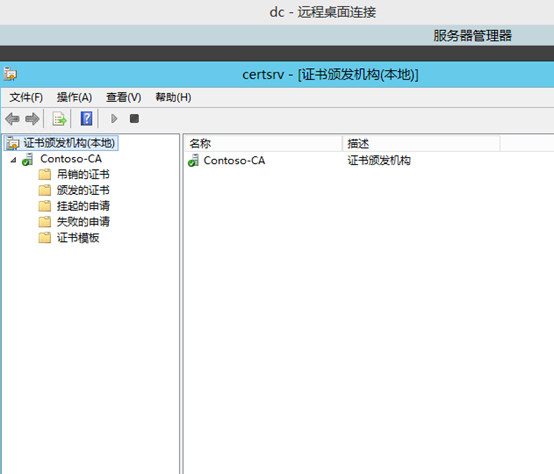Open the 操作(A) menu
This screenshot has height=474, width=554.
(x=74, y=97)
